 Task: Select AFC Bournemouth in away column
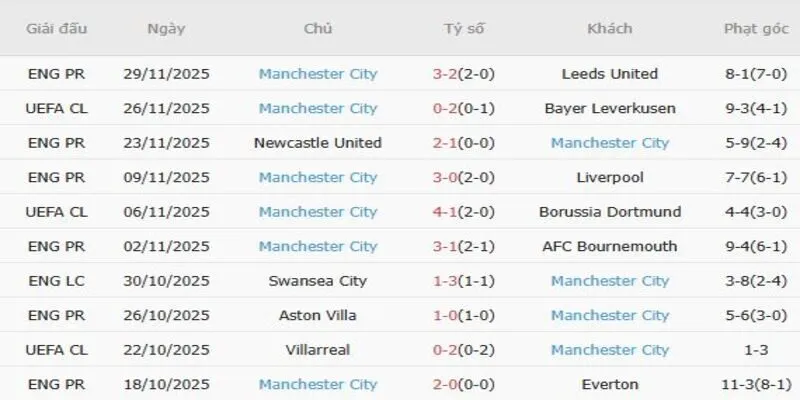coord(610,246)
